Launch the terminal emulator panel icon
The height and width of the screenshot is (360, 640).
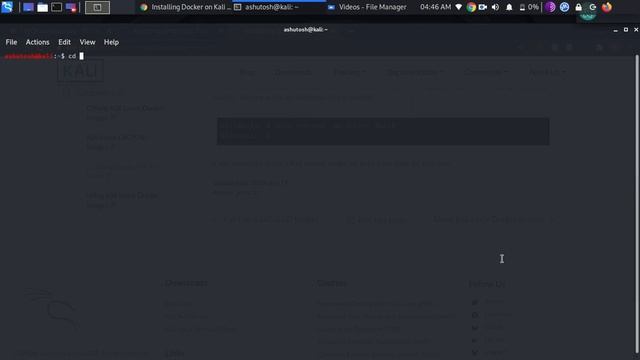click(x=57, y=7)
